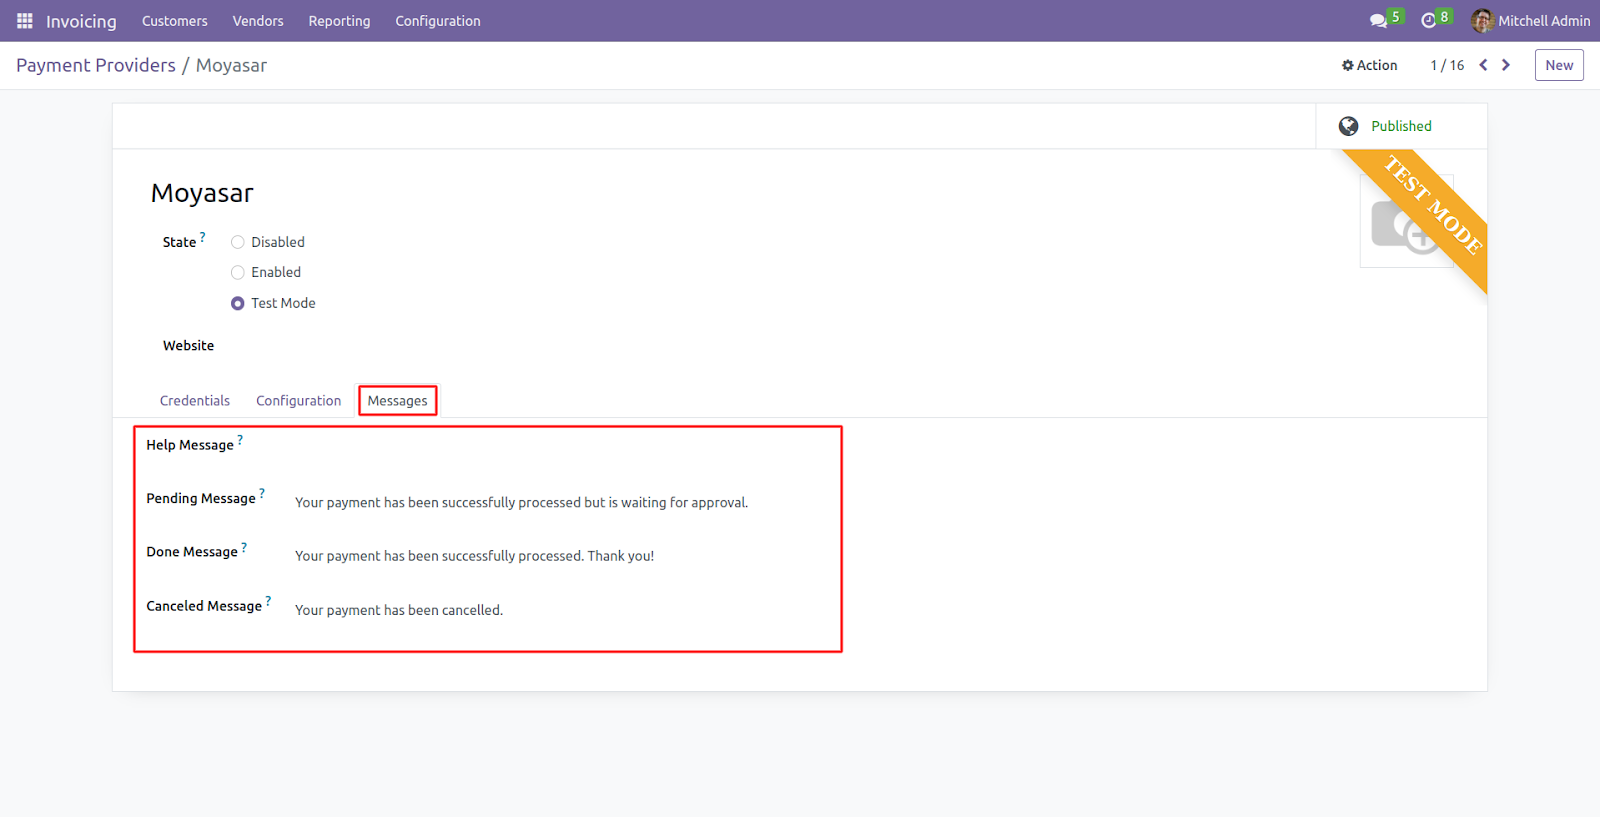Select the Disabled state option
Screen dimensions: 1600x817
coord(238,242)
